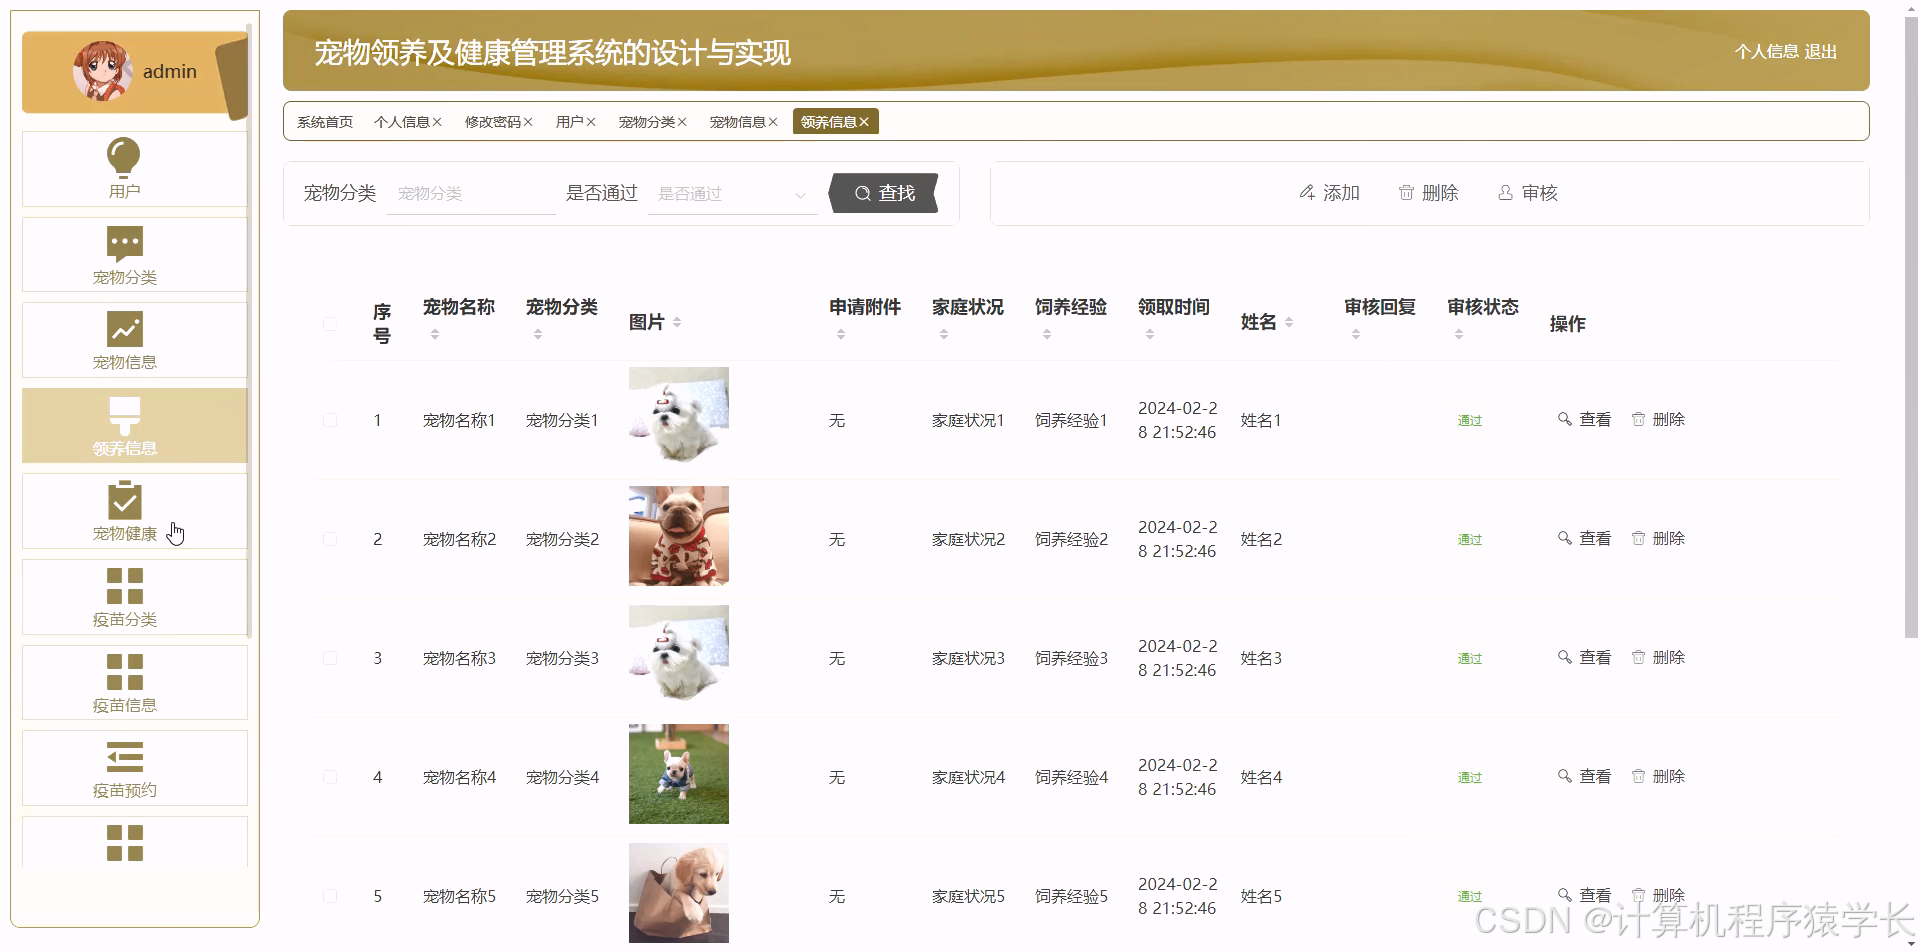Screen dimensions: 1920x952
Task: Sort by 家庭状况 column arrows
Action: (944, 334)
